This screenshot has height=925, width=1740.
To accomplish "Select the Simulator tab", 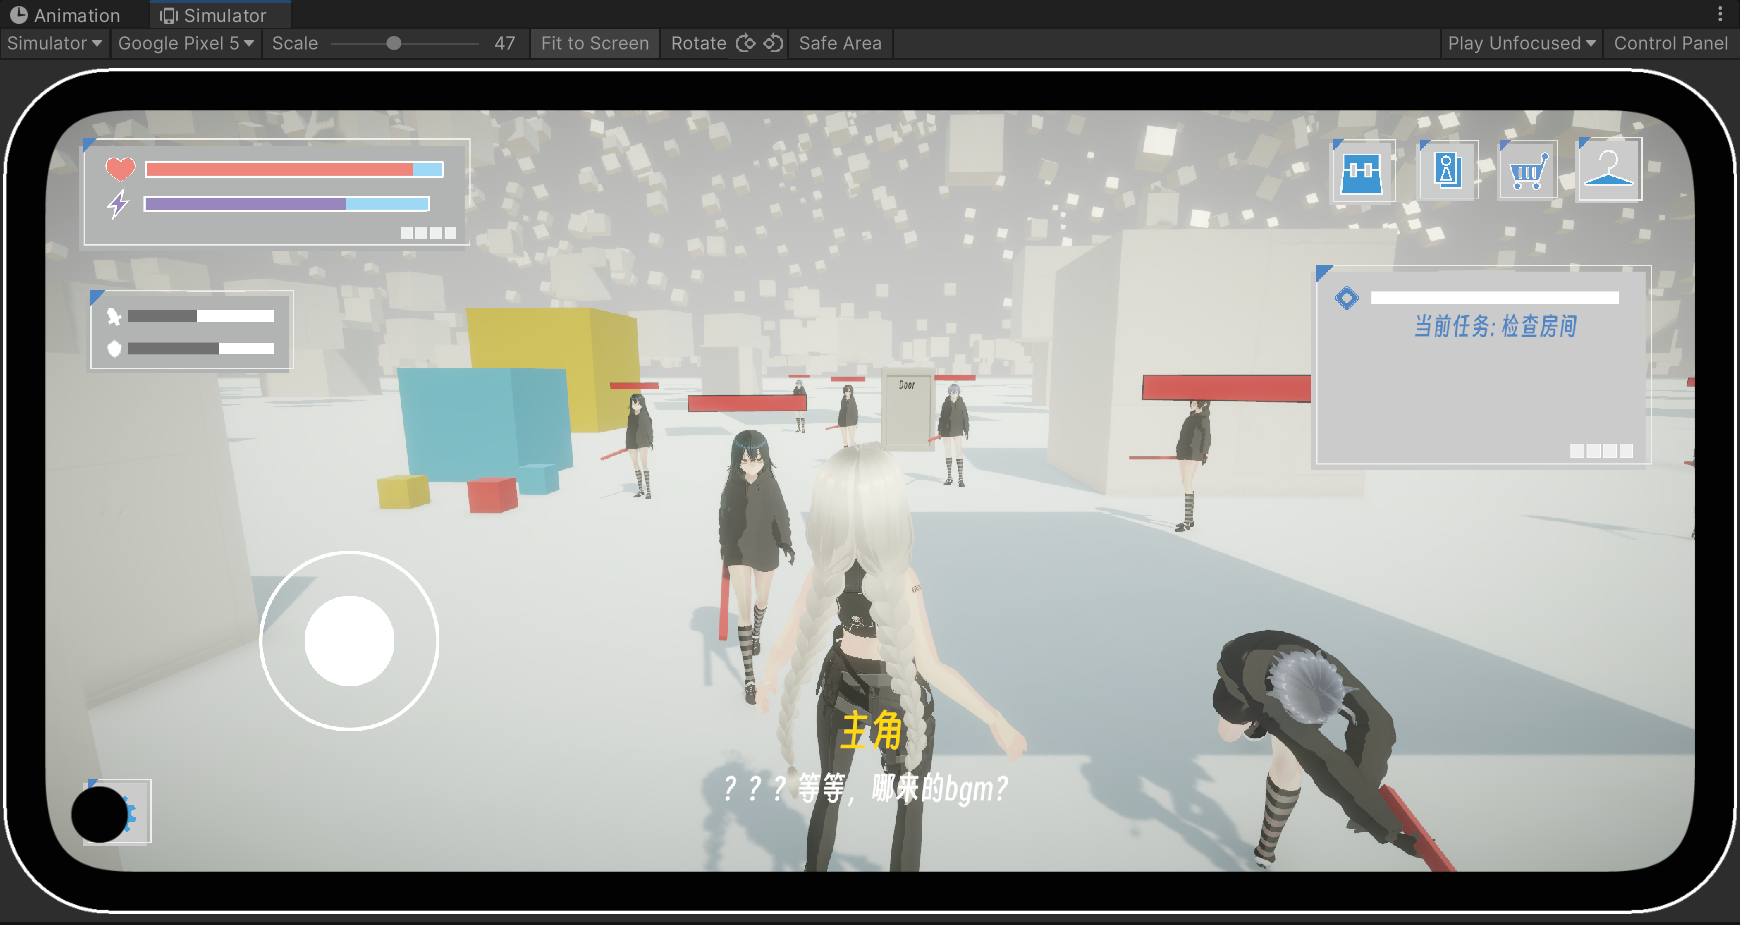I will tap(214, 15).
